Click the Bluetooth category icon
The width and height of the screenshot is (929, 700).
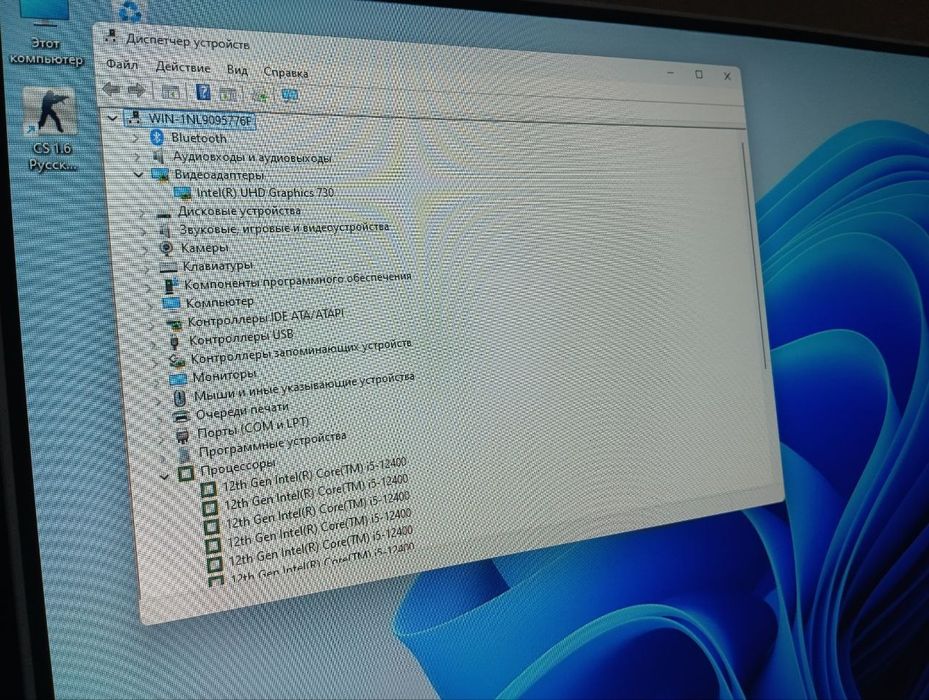pyautogui.click(x=156, y=138)
